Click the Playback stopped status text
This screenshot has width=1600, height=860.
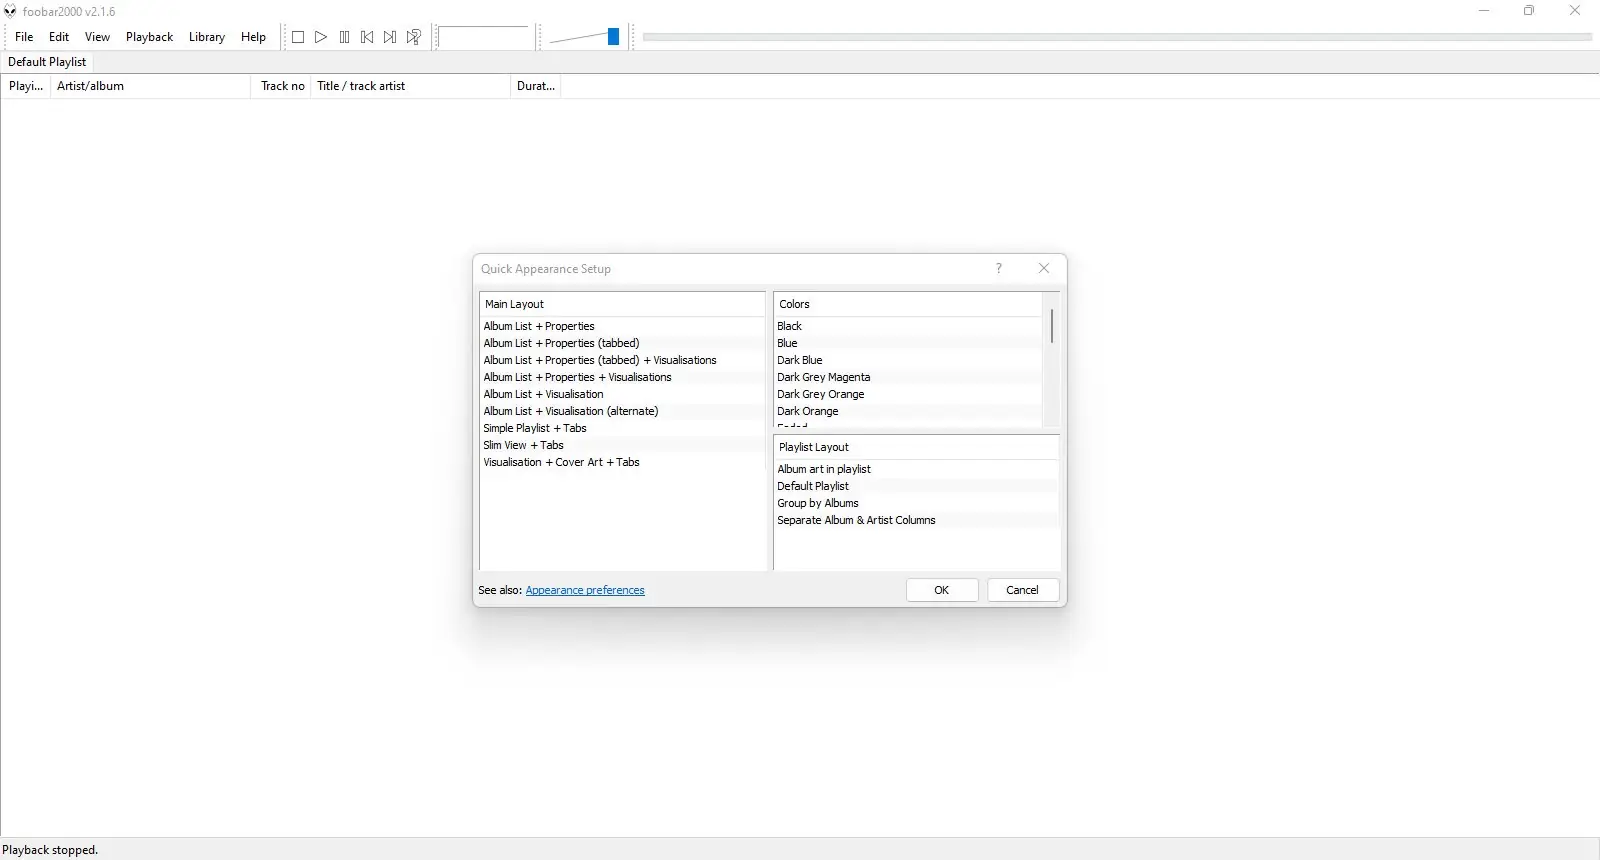point(50,850)
